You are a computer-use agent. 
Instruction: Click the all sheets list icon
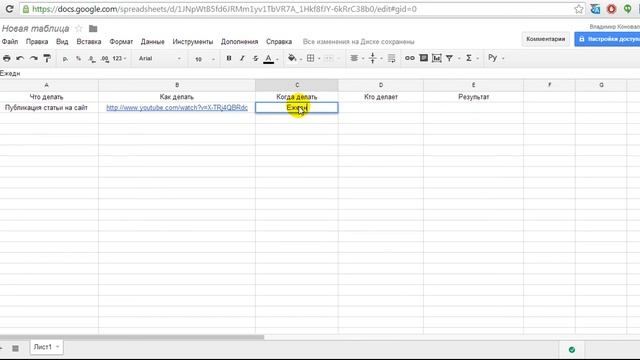[x=15, y=348]
